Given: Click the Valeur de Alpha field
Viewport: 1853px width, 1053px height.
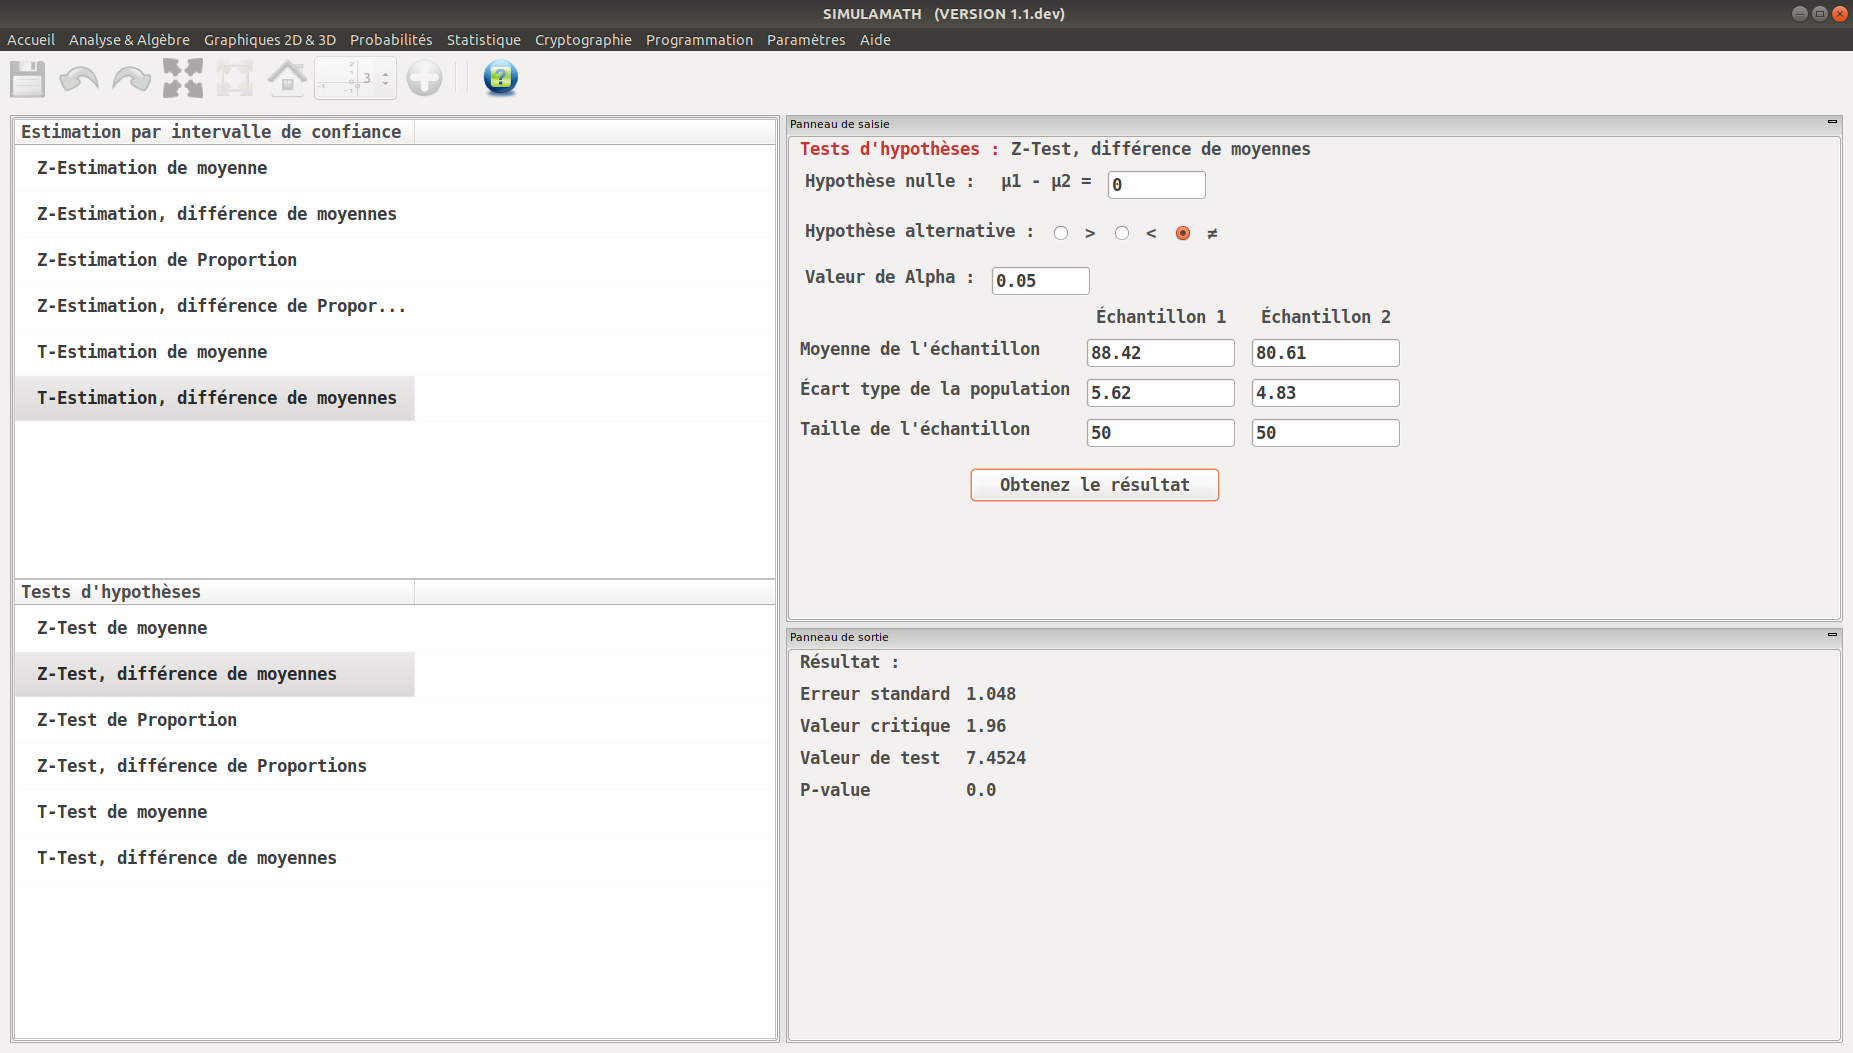Looking at the screenshot, I should (x=1040, y=281).
